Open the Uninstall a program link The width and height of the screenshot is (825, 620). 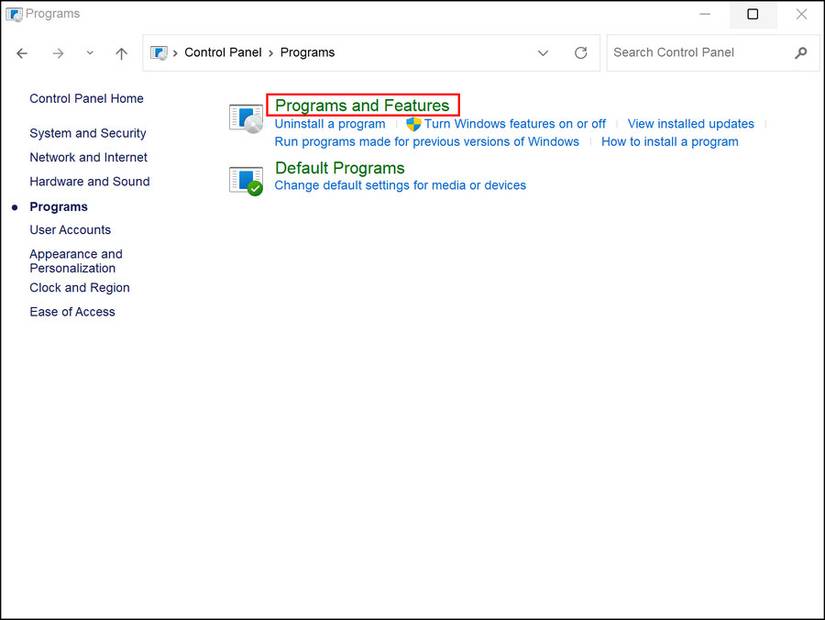(330, 123)
